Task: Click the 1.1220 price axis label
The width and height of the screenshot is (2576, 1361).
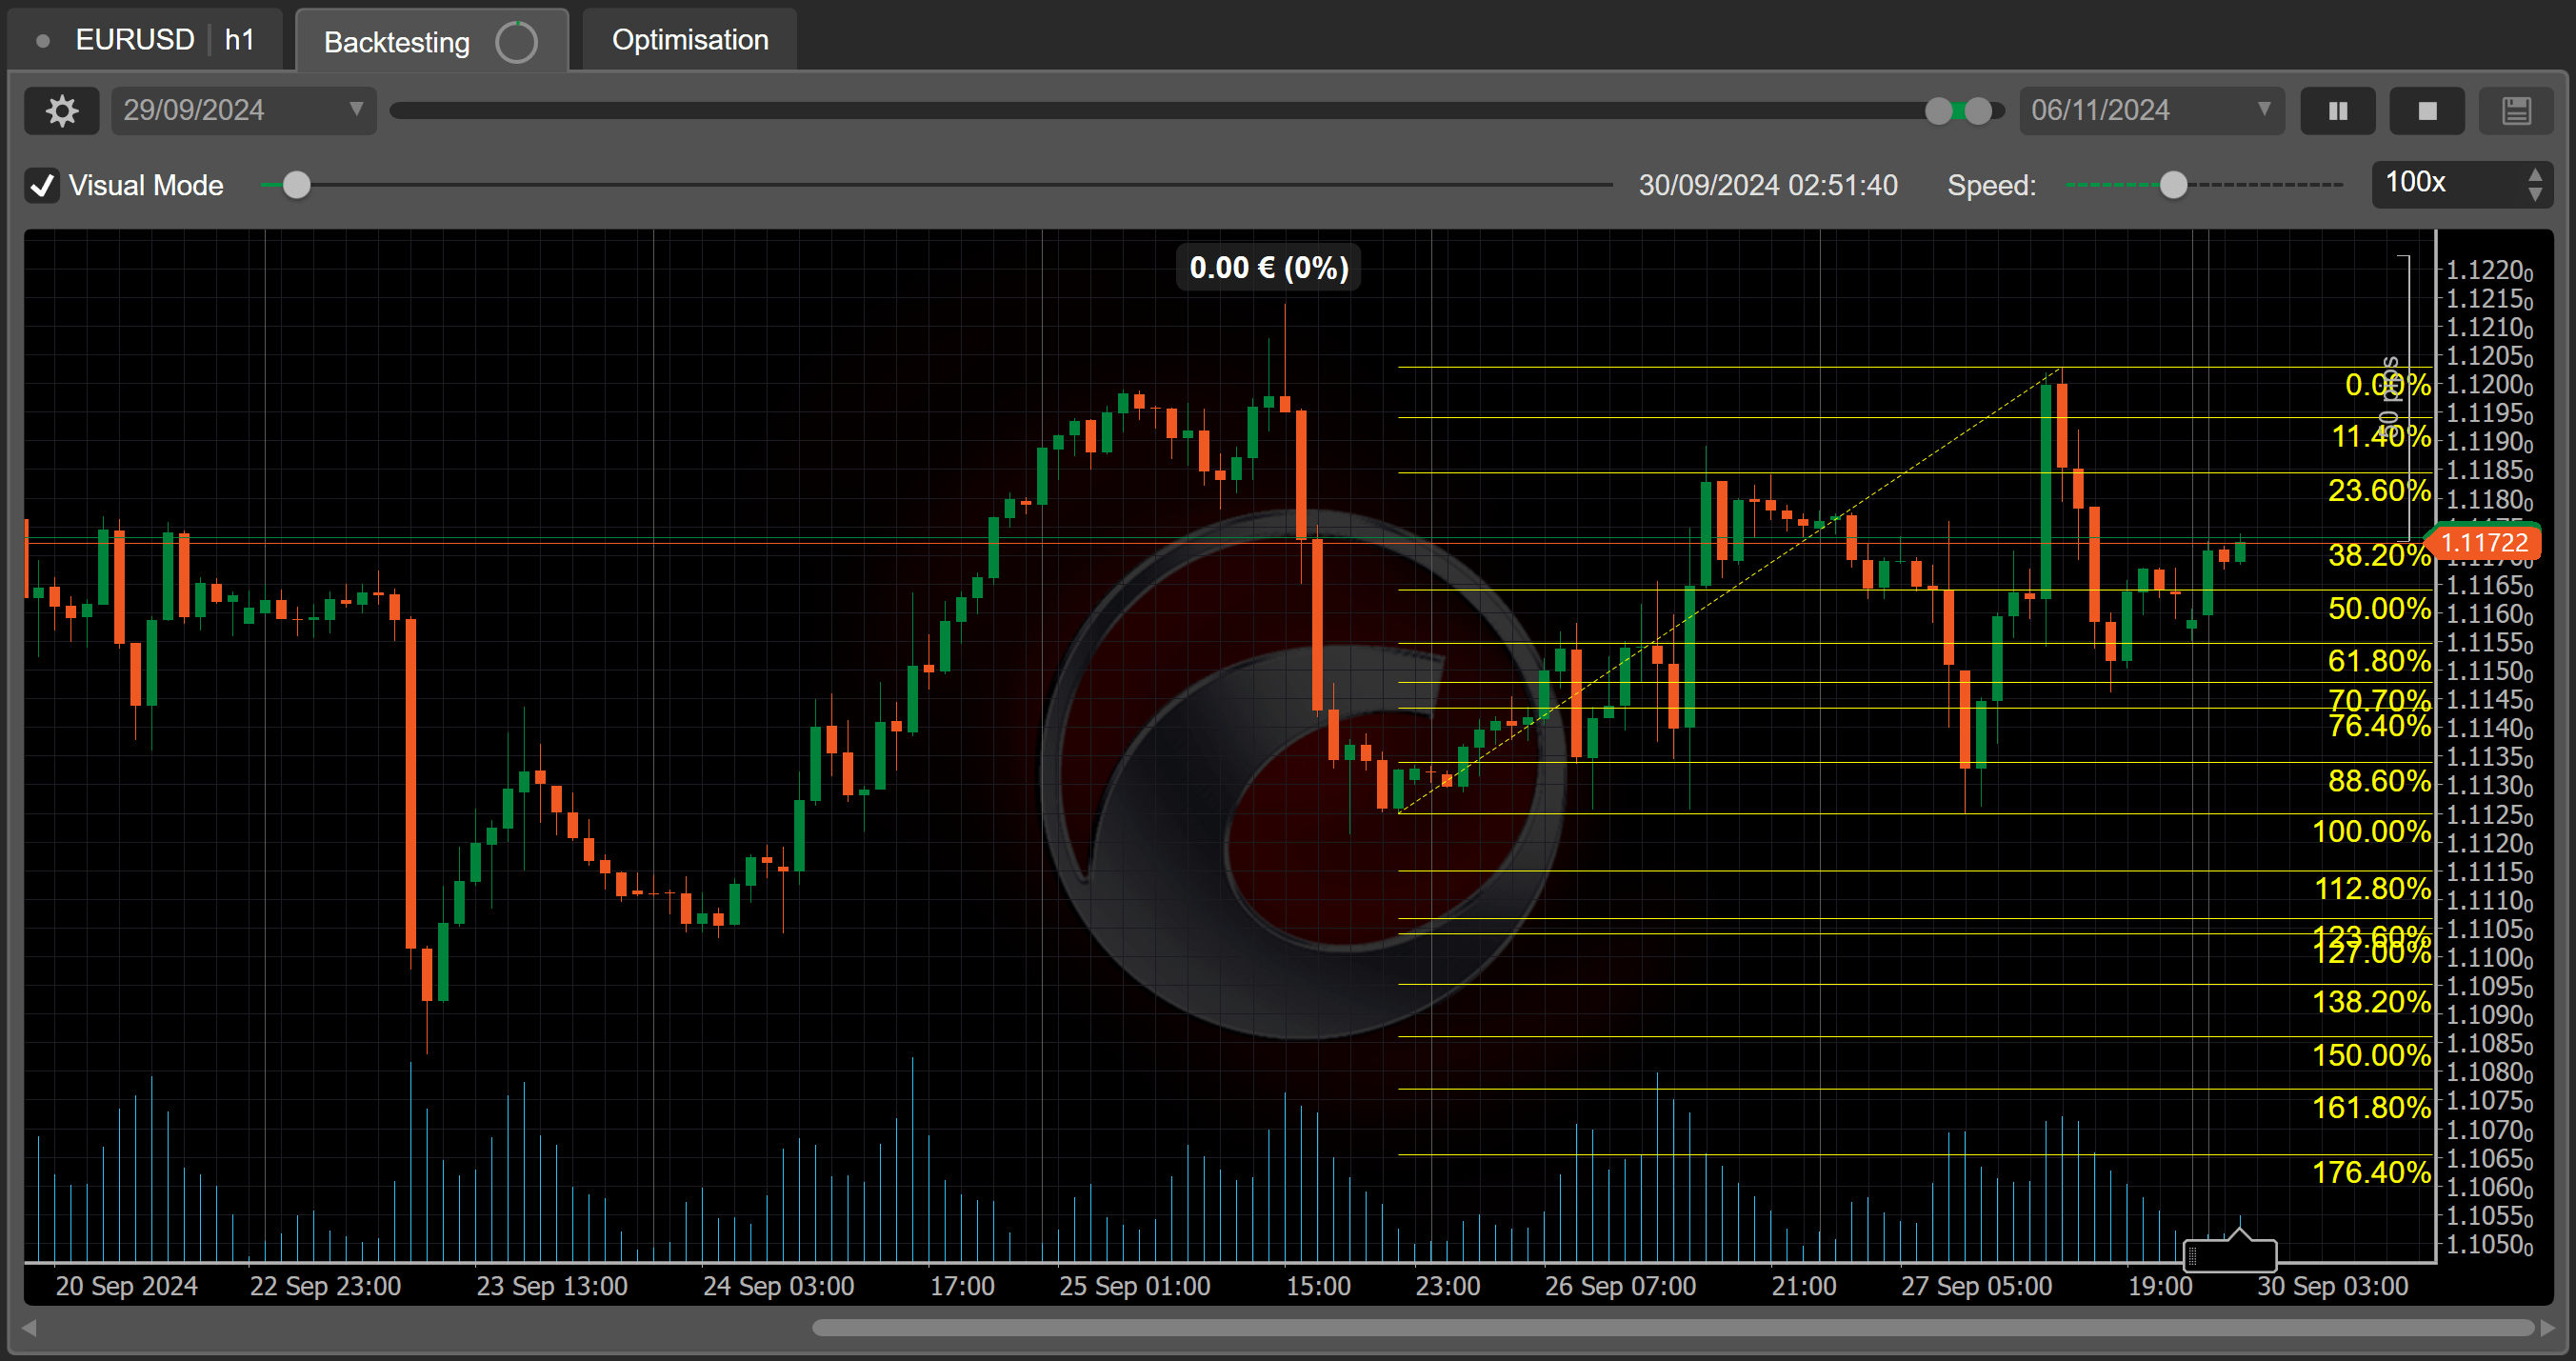Action: (x=2489, y=270)
